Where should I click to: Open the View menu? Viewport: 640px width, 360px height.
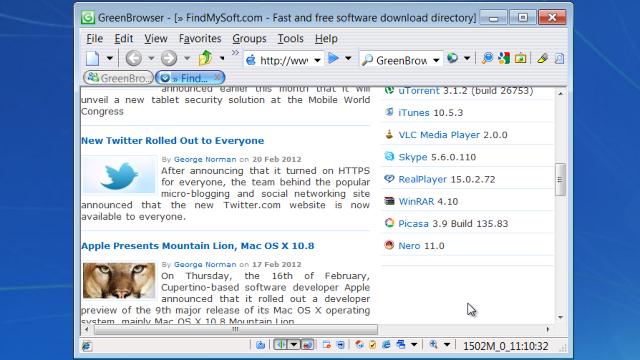coord(156,38)
